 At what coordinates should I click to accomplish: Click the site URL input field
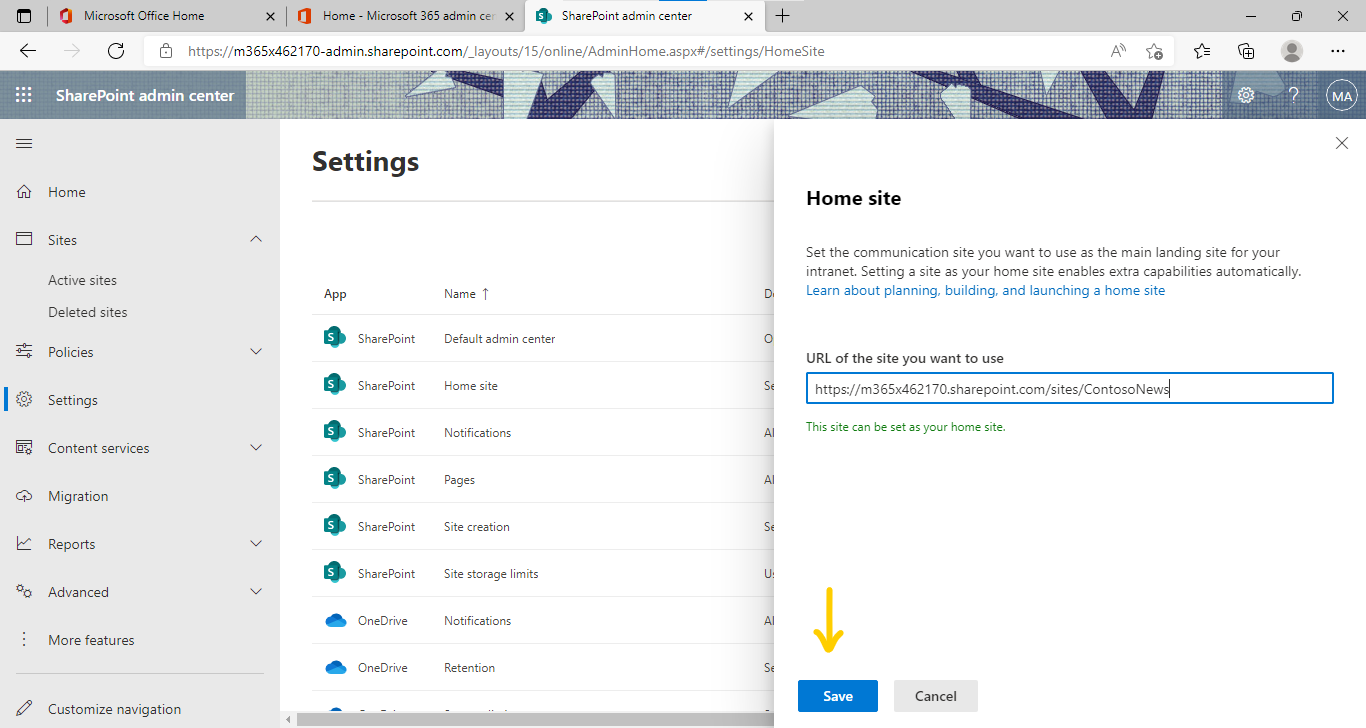(x=1070, y=389)
